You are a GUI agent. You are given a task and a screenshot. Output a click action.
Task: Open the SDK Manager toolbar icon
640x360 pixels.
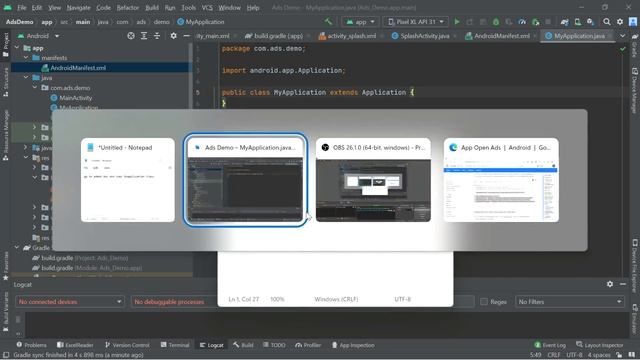(x=590, y=22)
